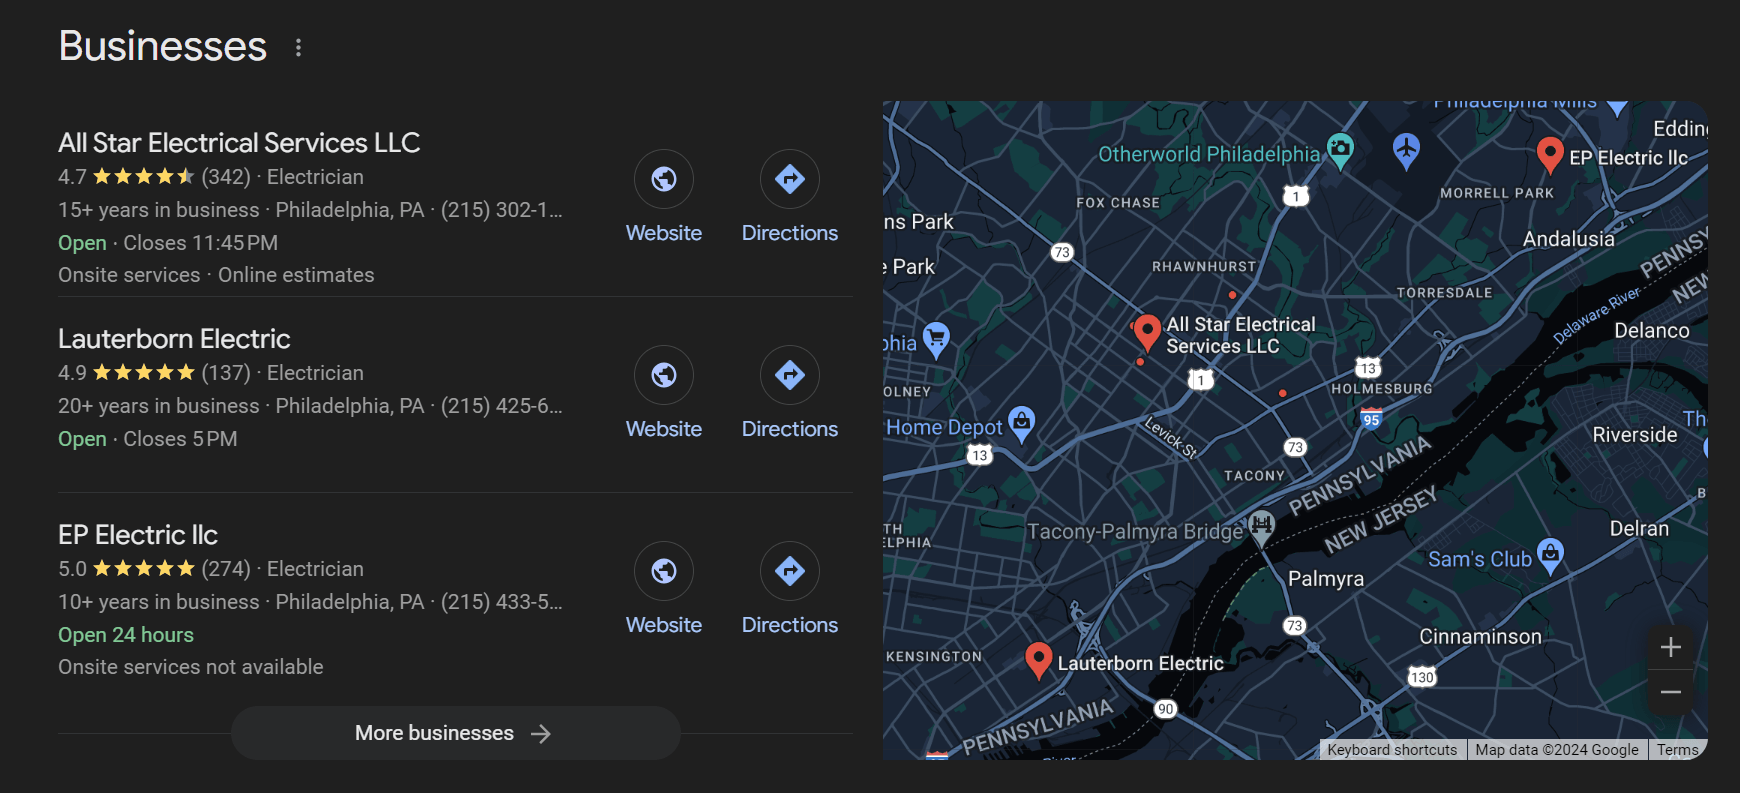Open the Businesses three-dot options menu
Viewport: 1740px width, 793px height.
click(x=298, y=48)
